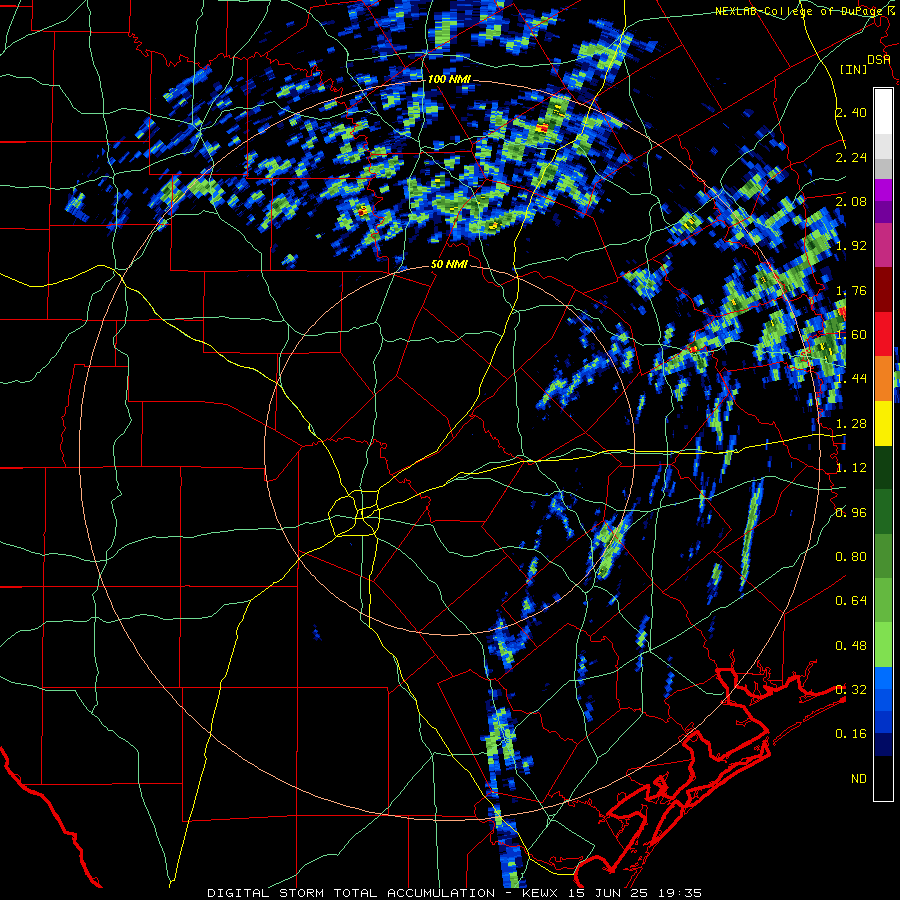Click the [IN] units label

854,70
